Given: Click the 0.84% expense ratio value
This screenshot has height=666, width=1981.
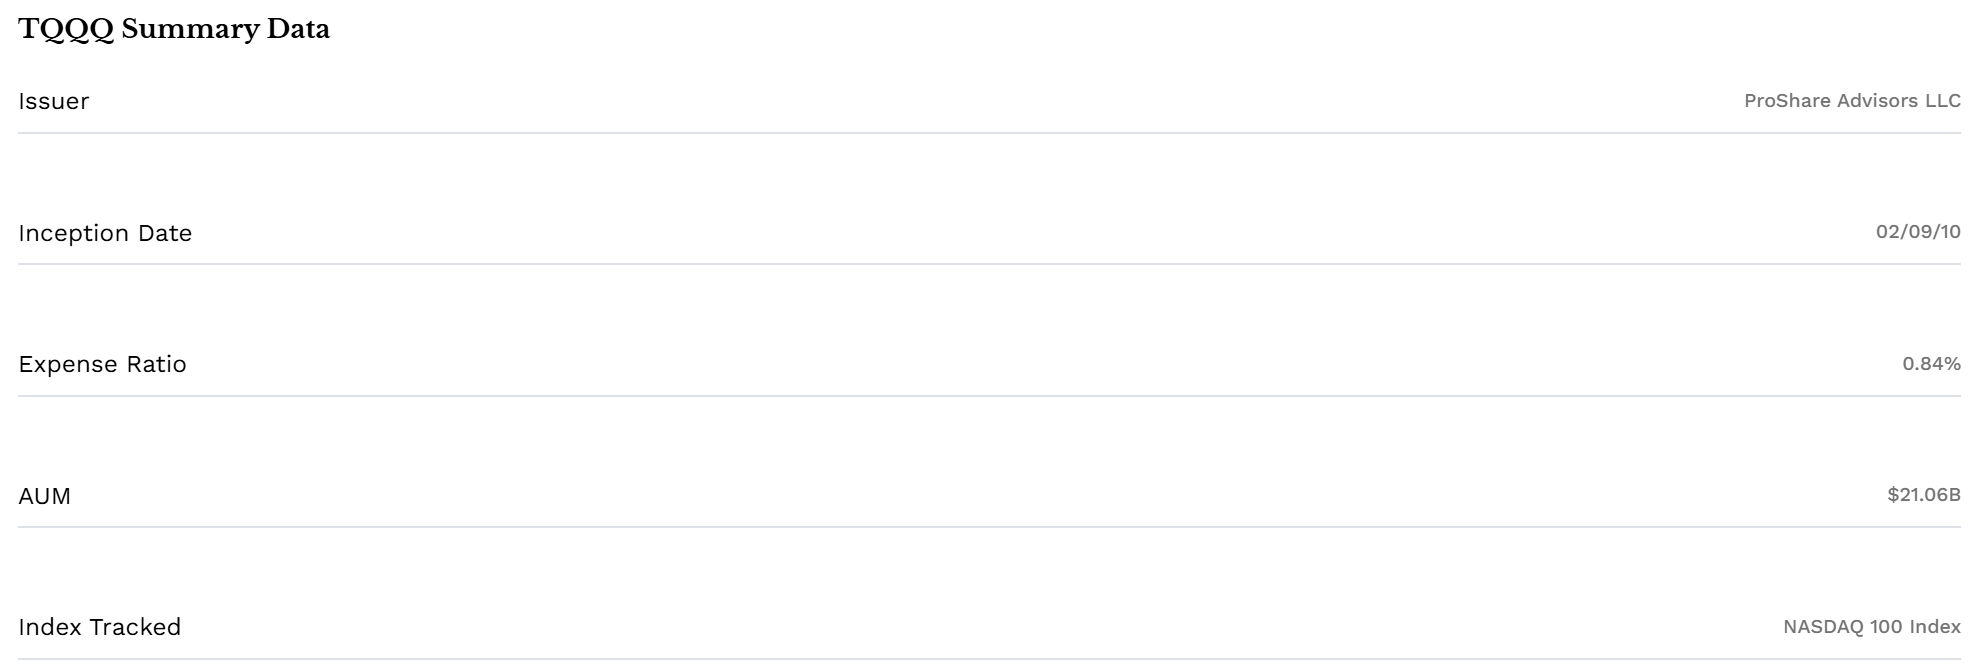Looking at the screenshot, I should point(1931,364).
